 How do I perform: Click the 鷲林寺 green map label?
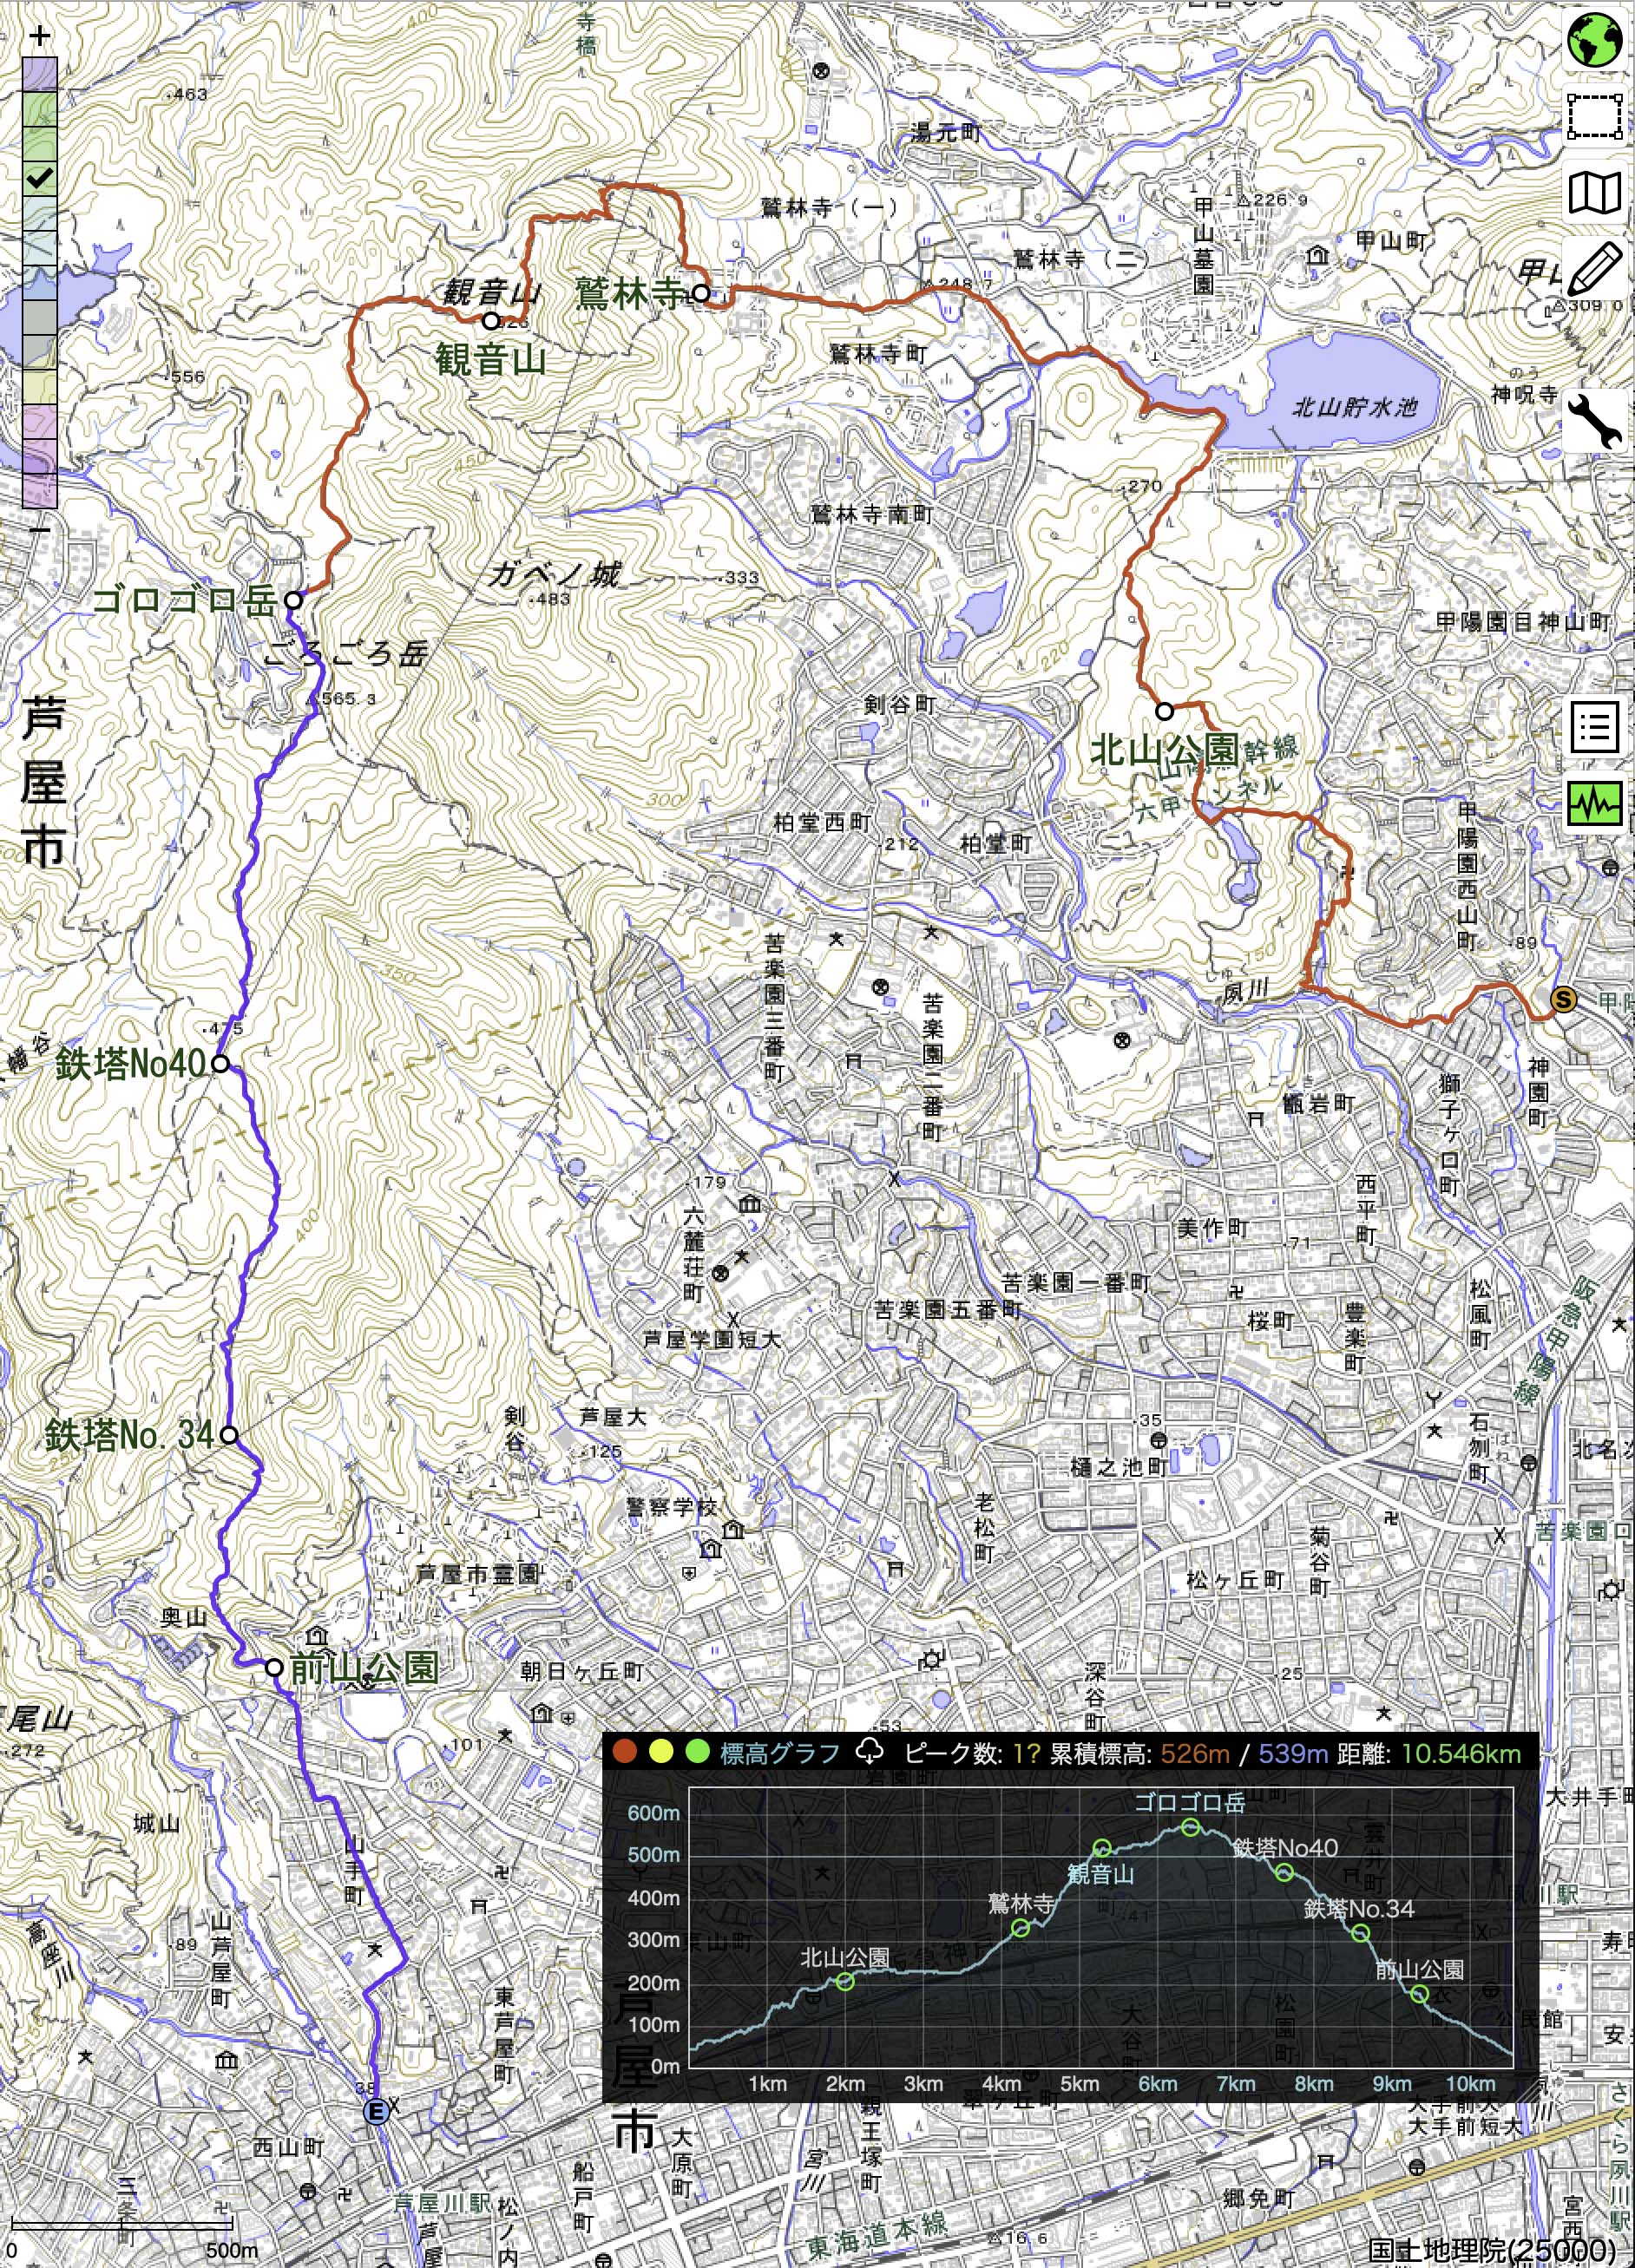coord(630,293)
